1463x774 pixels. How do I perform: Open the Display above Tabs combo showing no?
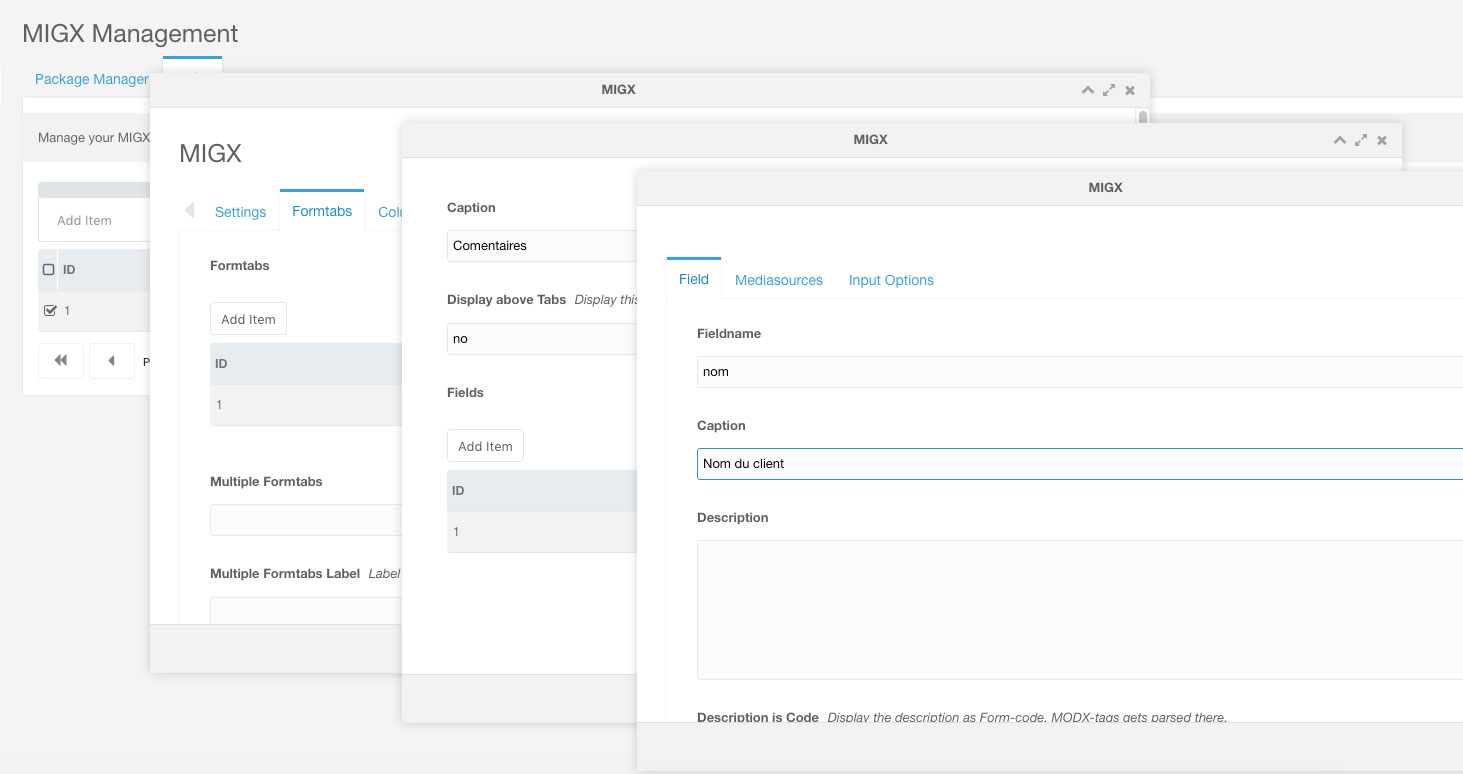click(542, 339)
